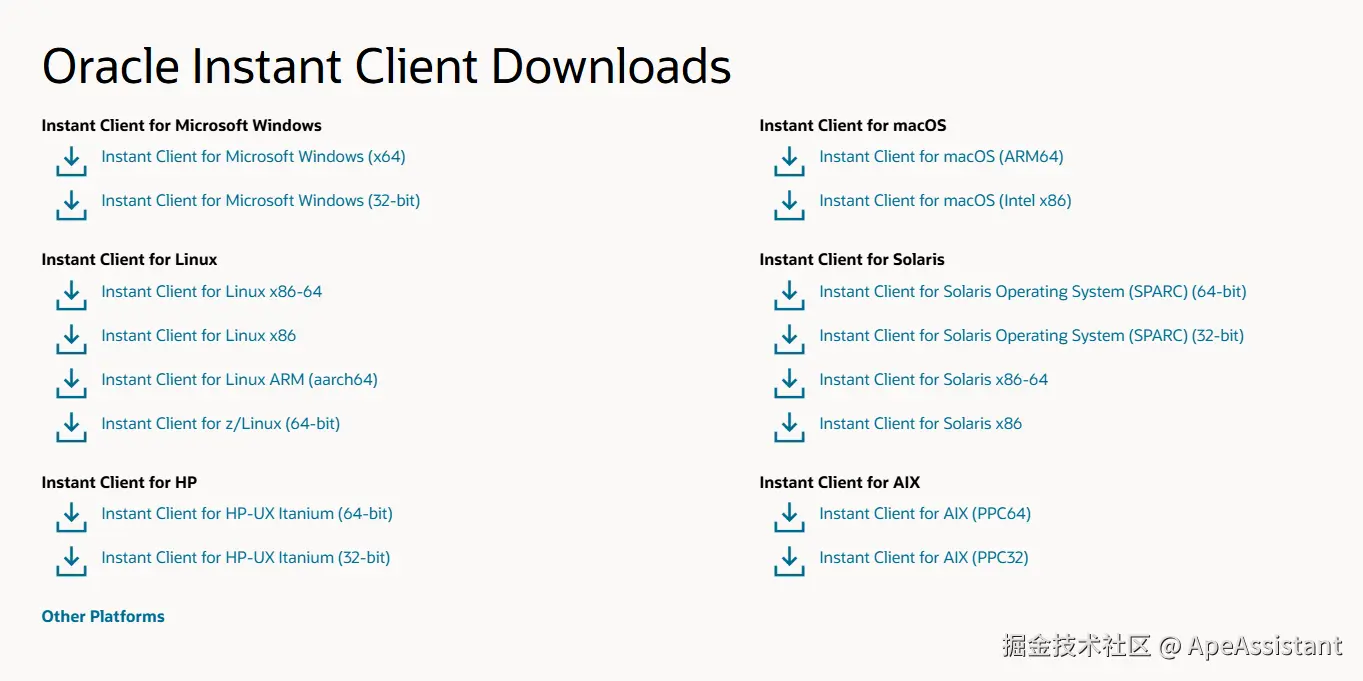Click the Oracle Instant Client Downloads heading
This screenshot has width=1363, height=681.
point(386,66)
